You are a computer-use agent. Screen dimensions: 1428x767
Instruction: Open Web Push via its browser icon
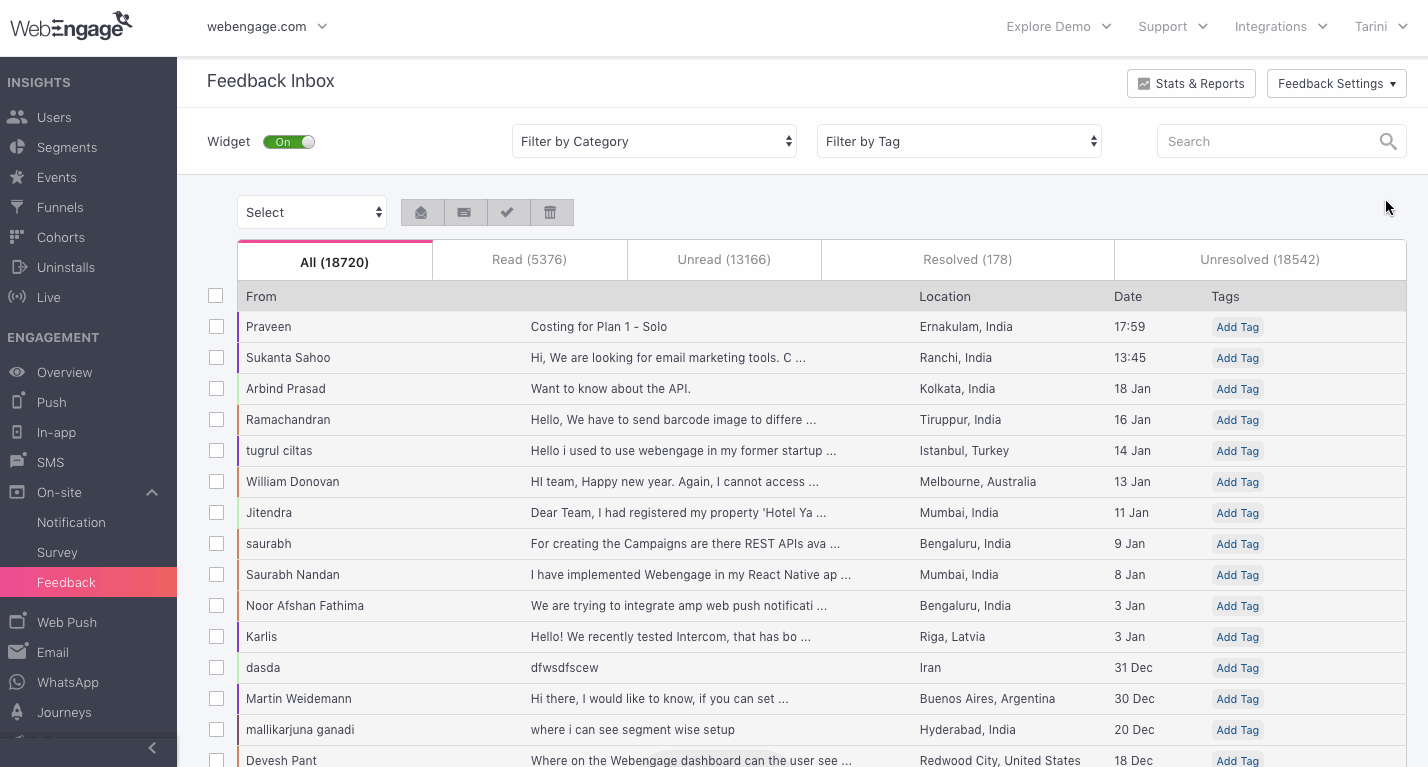(x=17, y=621)
